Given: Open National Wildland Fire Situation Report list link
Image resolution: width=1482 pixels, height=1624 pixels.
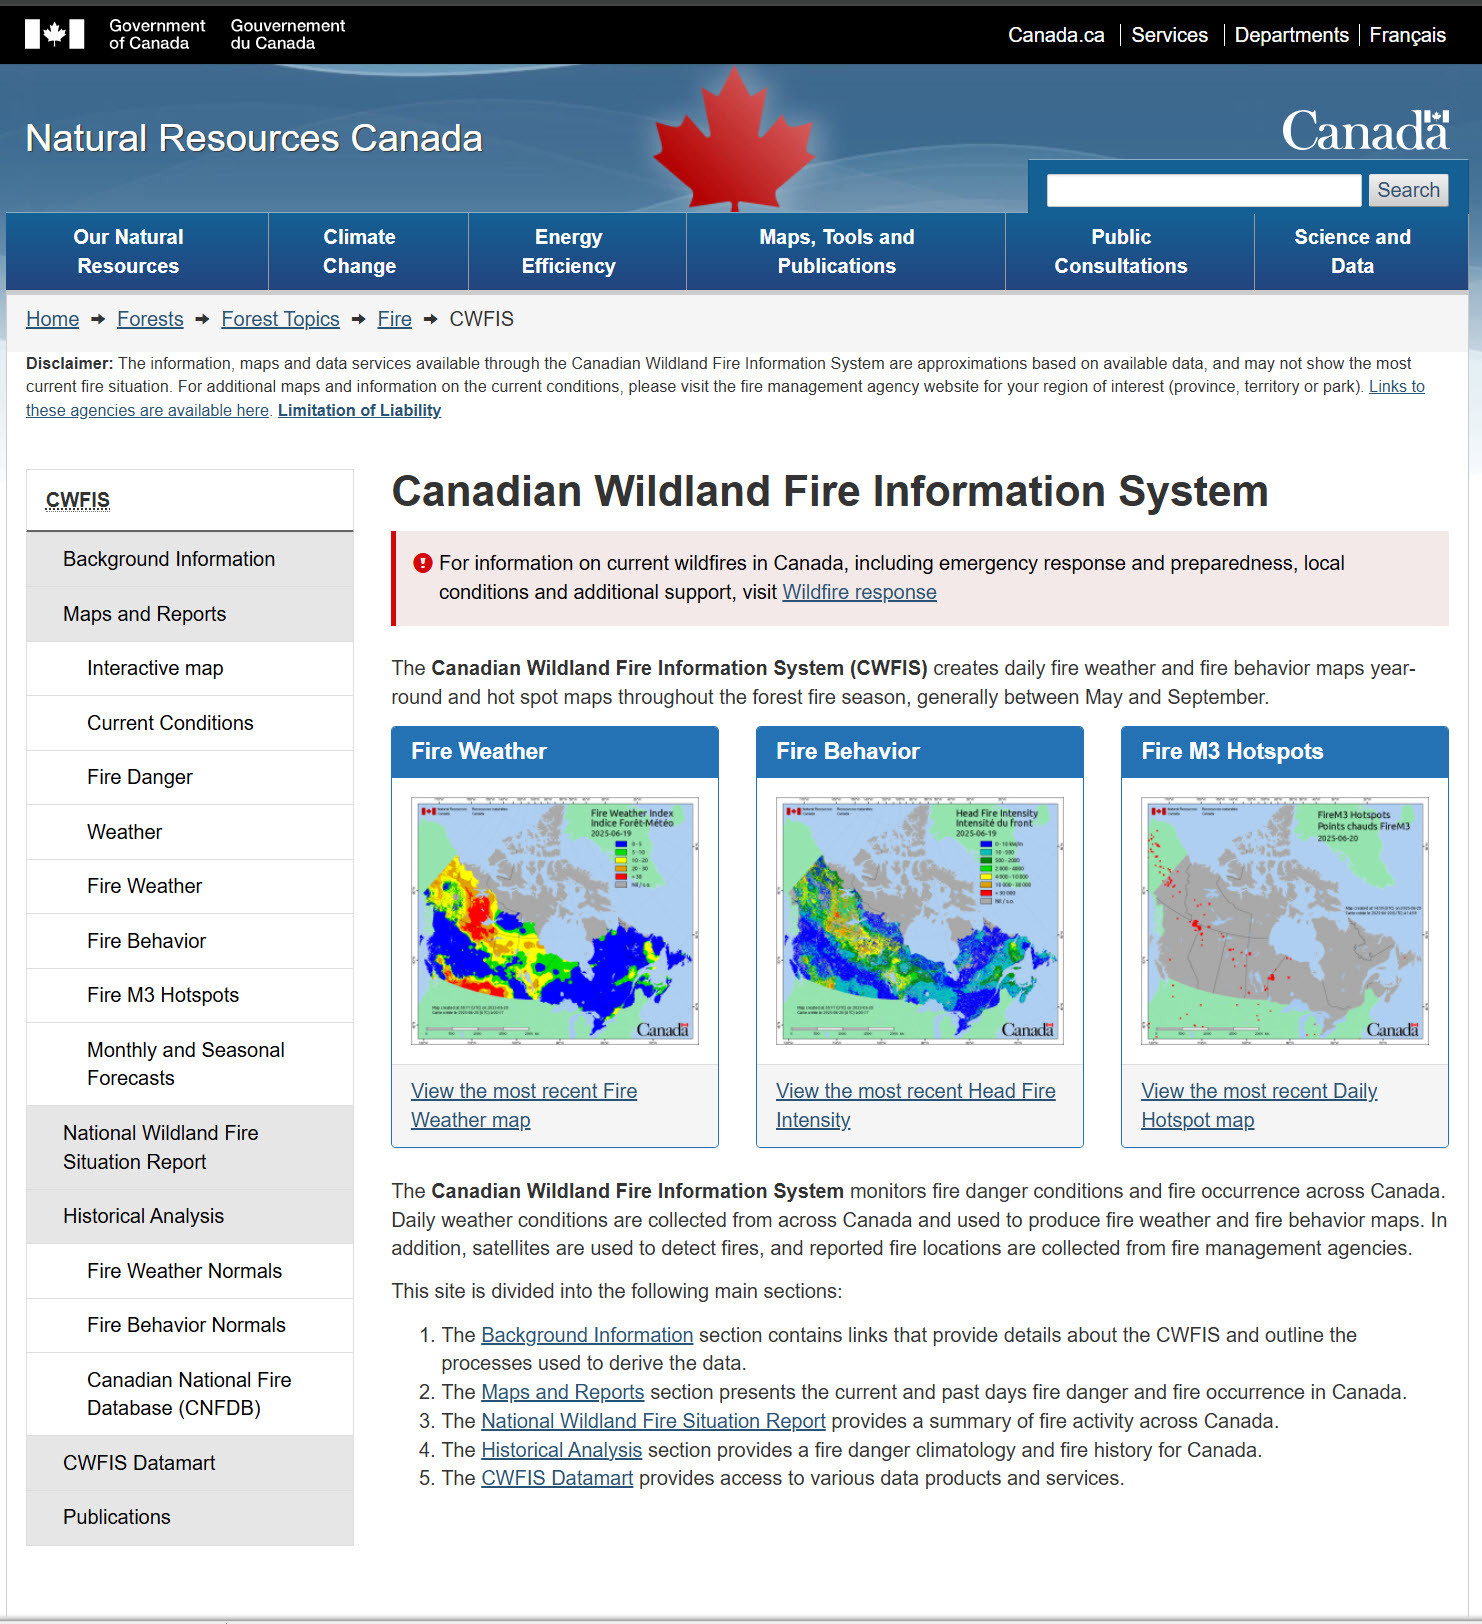Looking at the screenshot, I should tap(653, 1421).
